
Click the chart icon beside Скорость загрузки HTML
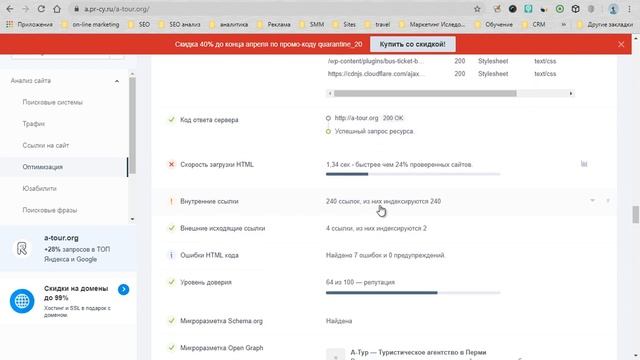584,164
